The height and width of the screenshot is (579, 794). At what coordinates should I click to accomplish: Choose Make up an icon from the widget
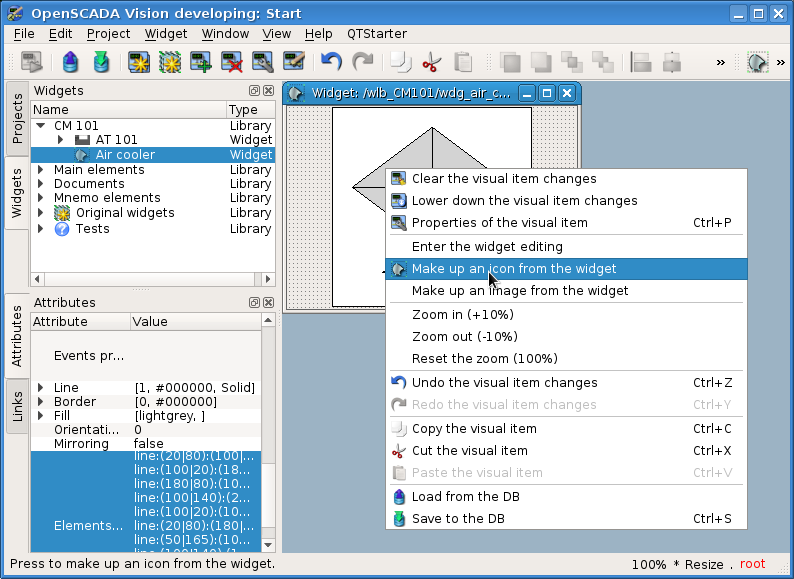566,268
